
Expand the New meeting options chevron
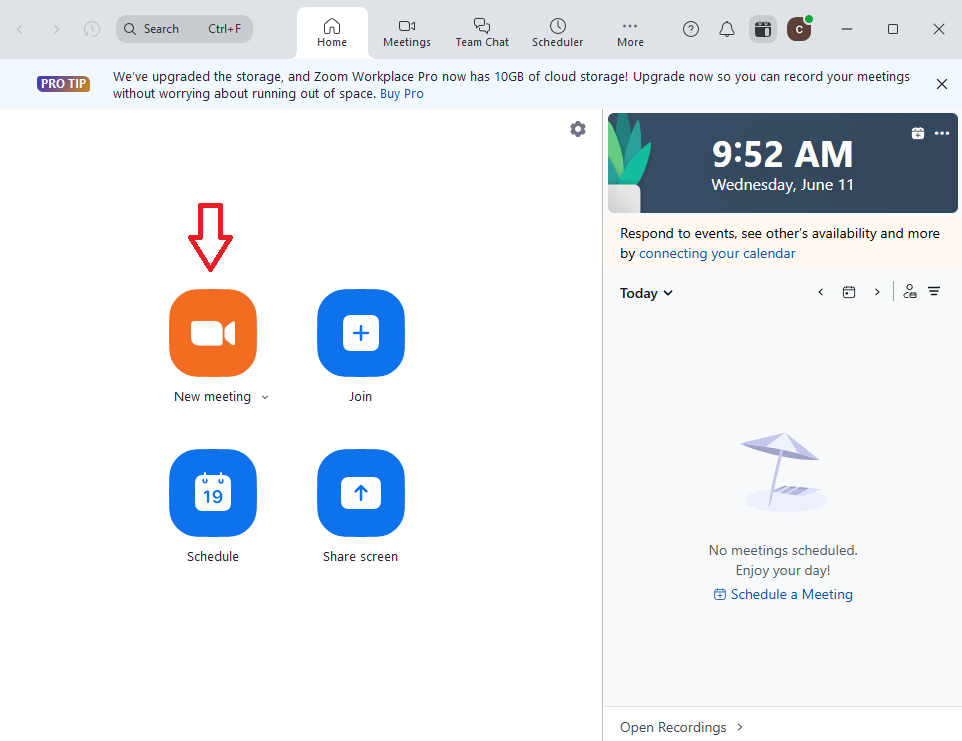(x=265, y=397)
